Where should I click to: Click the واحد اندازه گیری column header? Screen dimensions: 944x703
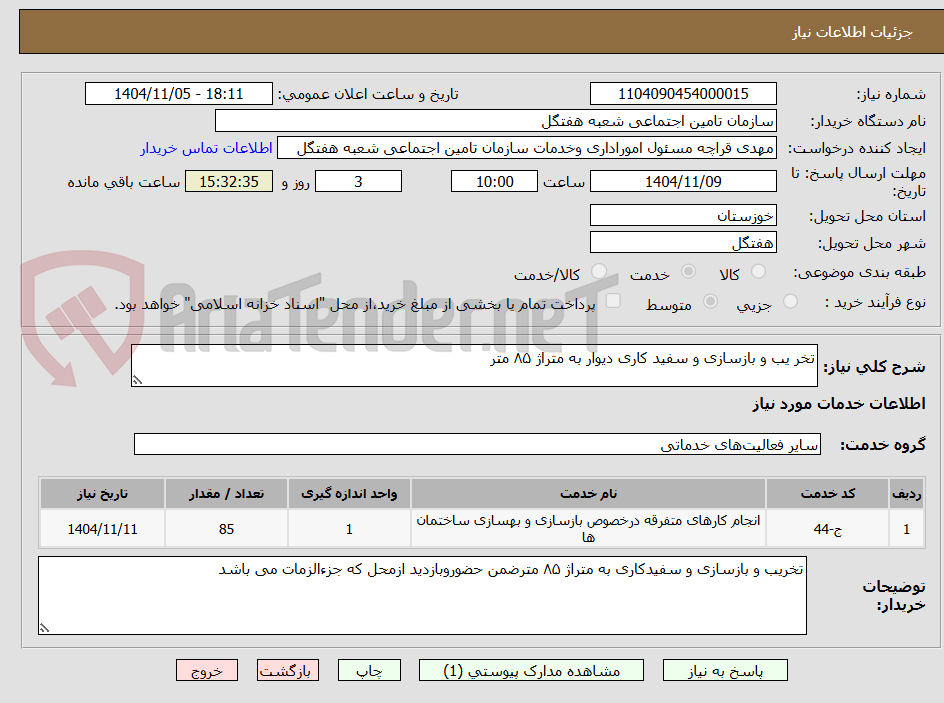tap(349, 494)
